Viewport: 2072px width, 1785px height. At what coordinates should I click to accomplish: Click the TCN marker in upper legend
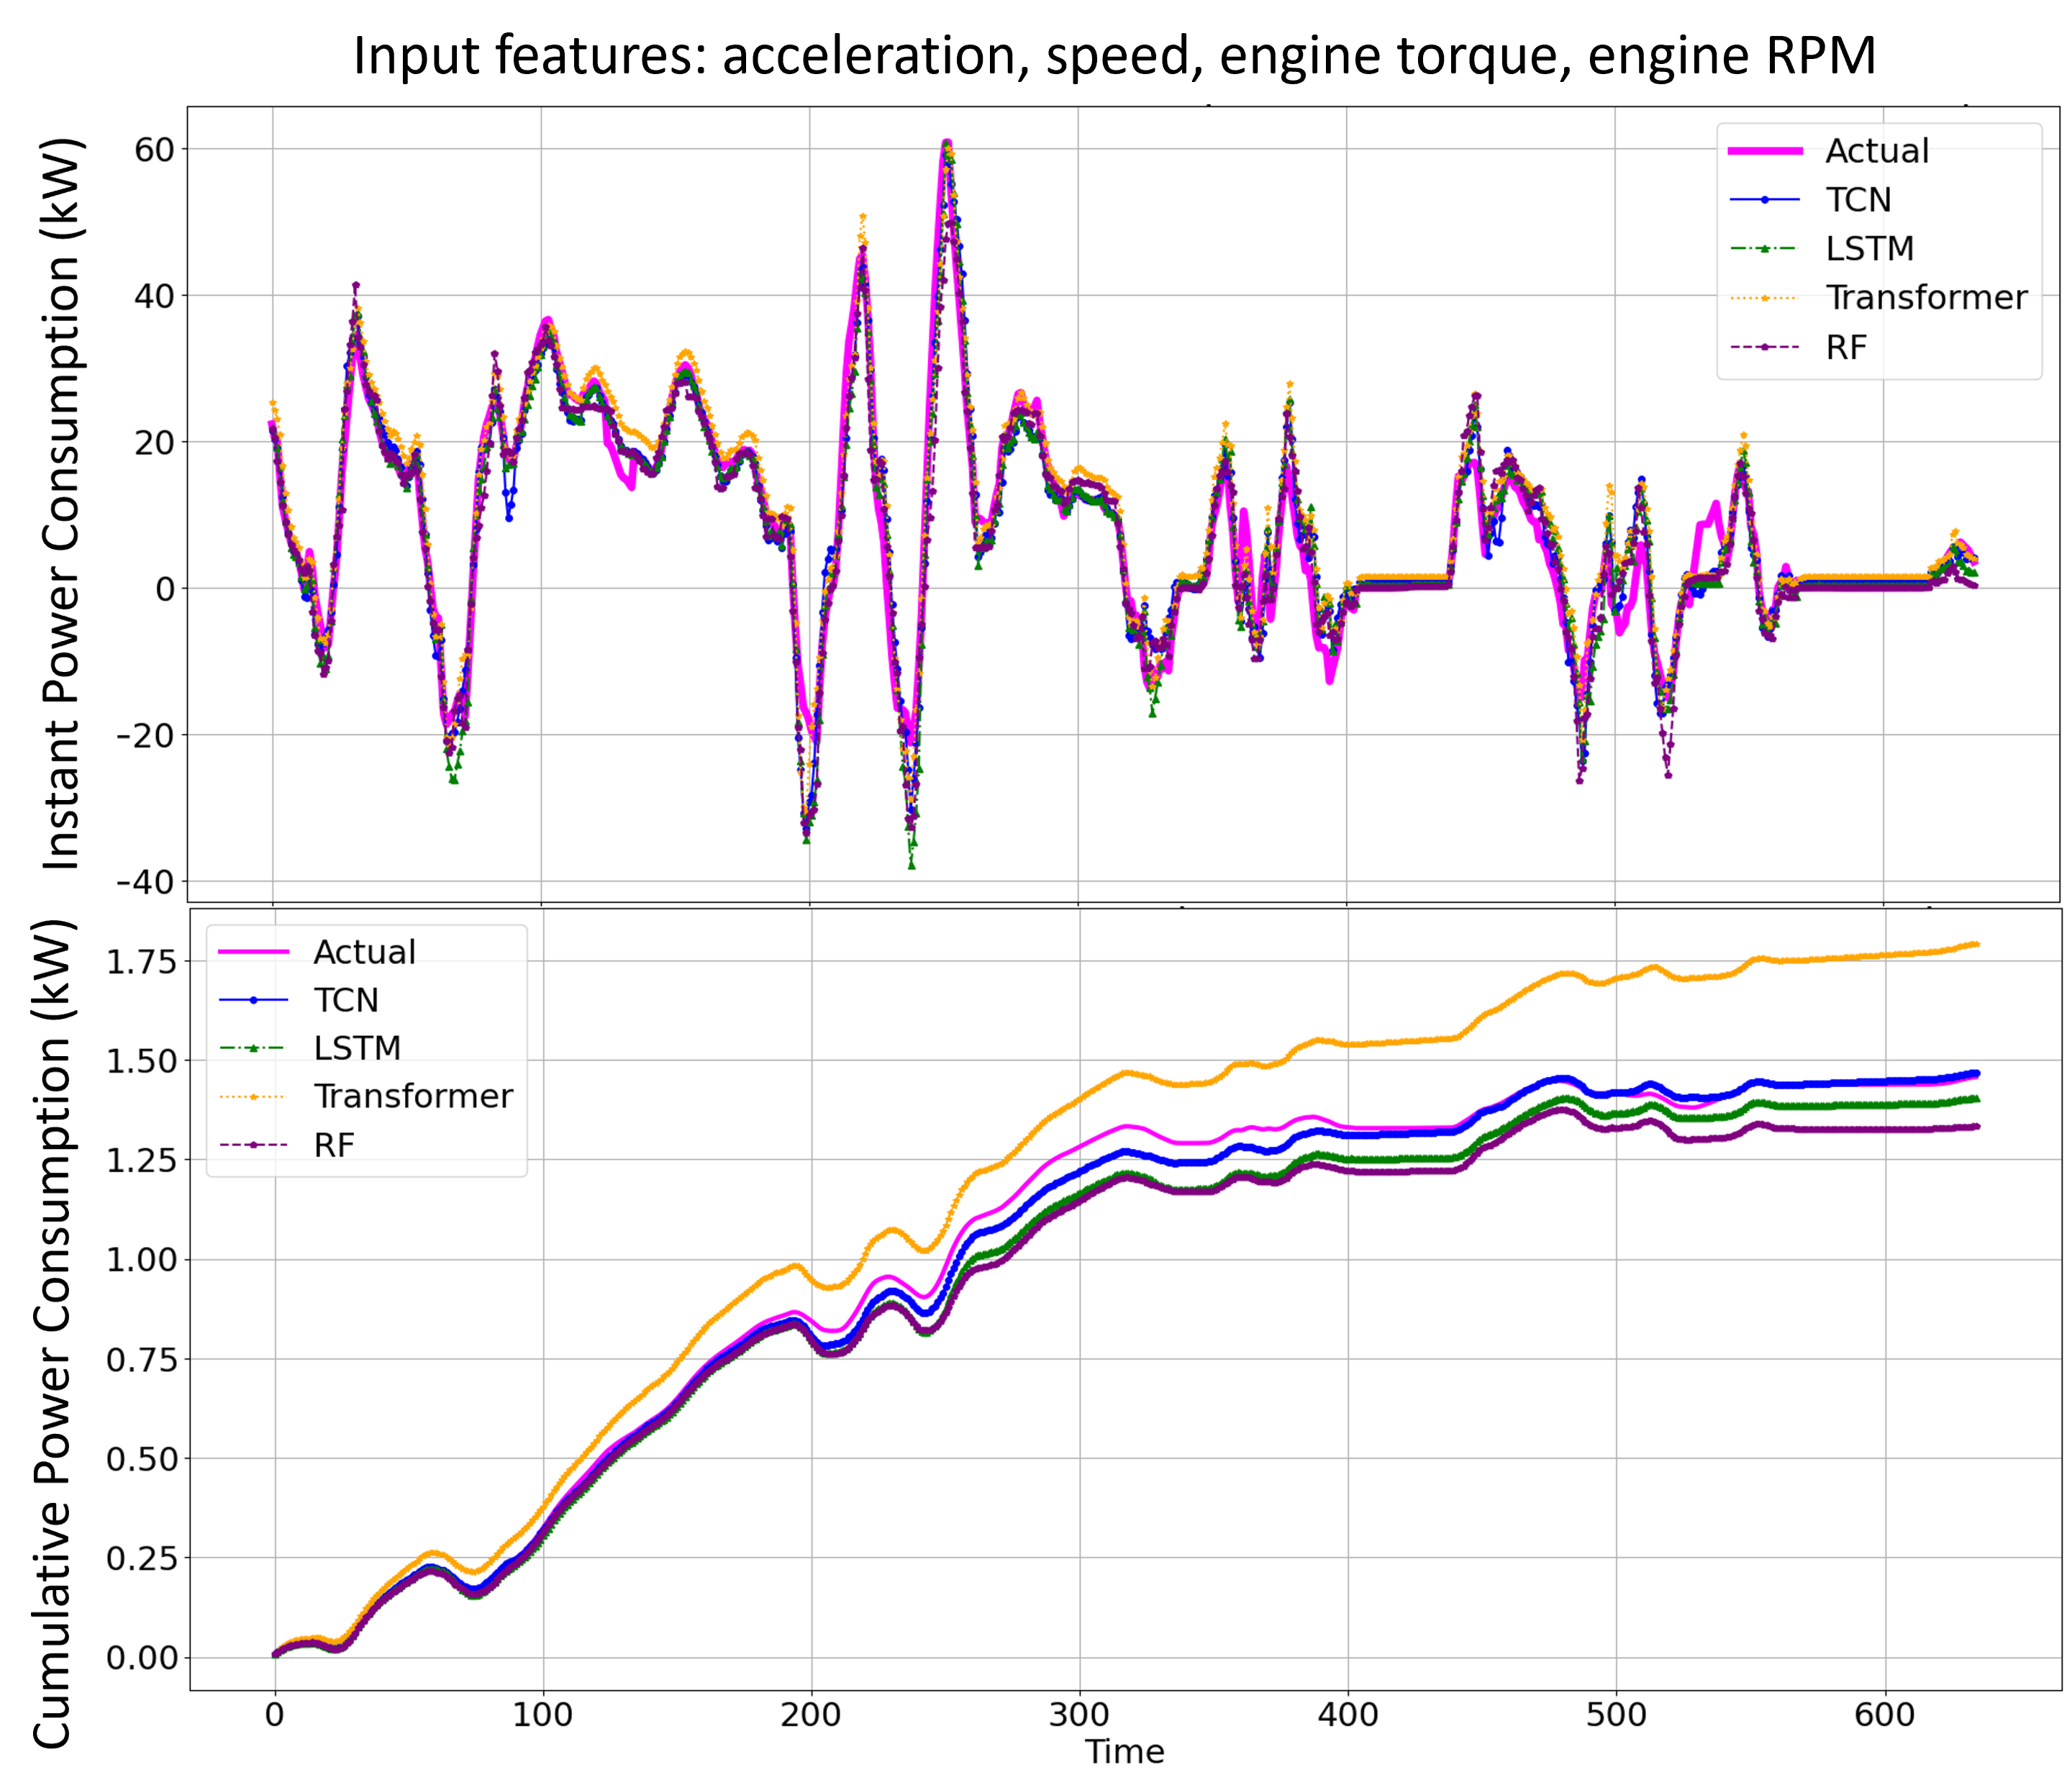(1765, 200)
